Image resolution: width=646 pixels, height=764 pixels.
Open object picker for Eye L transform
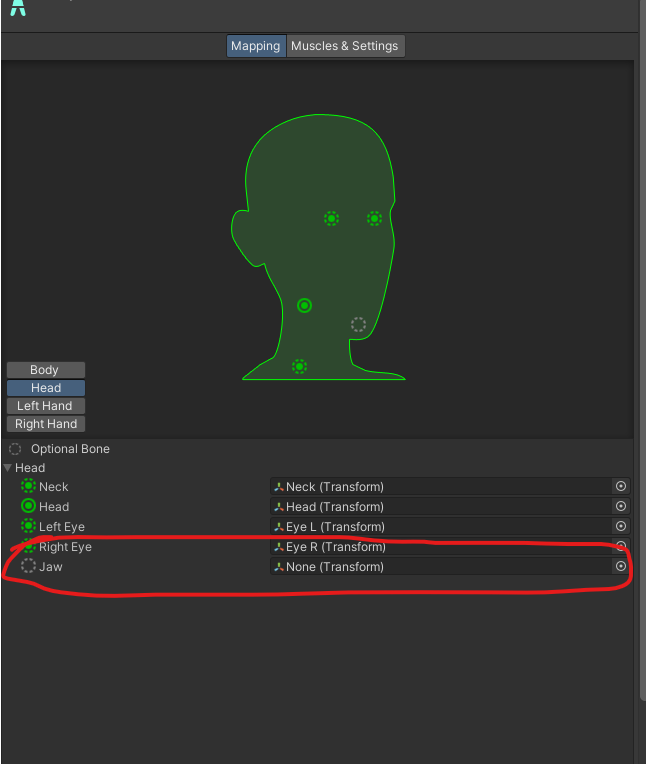click(621, 526)
